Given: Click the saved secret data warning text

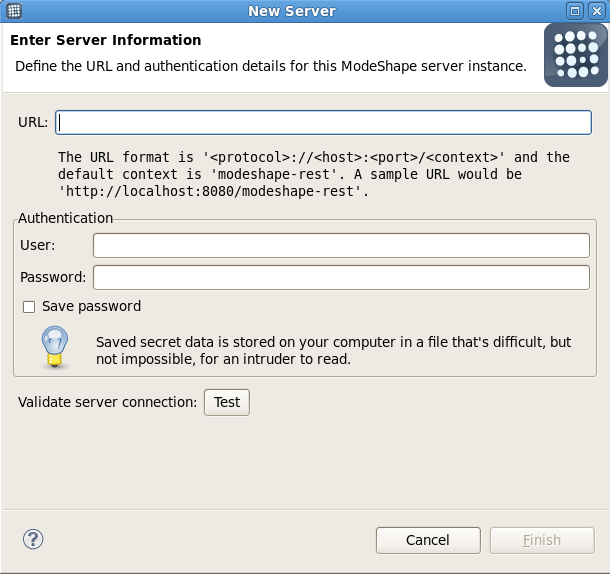Looking at the screenshot, I should [x=333, y=350].
